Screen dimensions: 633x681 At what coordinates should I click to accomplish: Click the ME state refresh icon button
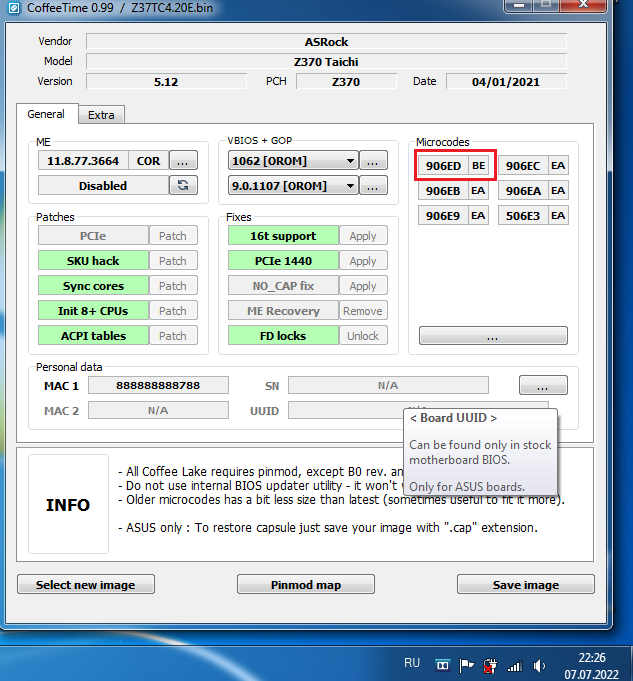(183, 185)
